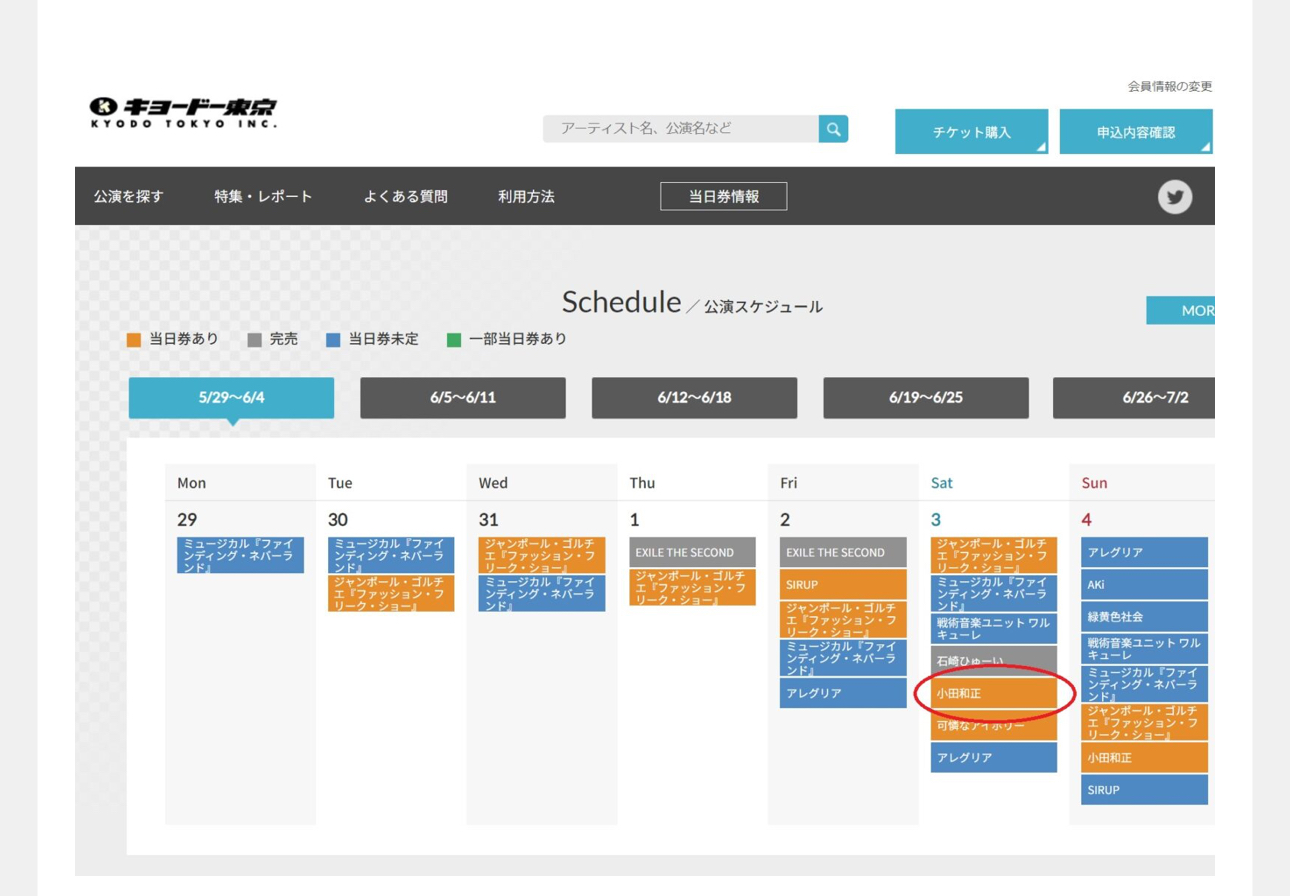Open Sunday 4 戦術音楽ユニット ワルキューレ event
1290x896 pixels.
(x=1145, y=648)
